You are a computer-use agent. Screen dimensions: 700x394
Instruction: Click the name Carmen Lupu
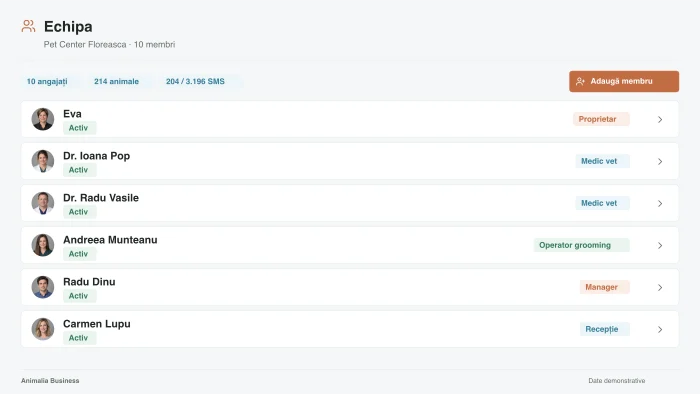[97, 323]
